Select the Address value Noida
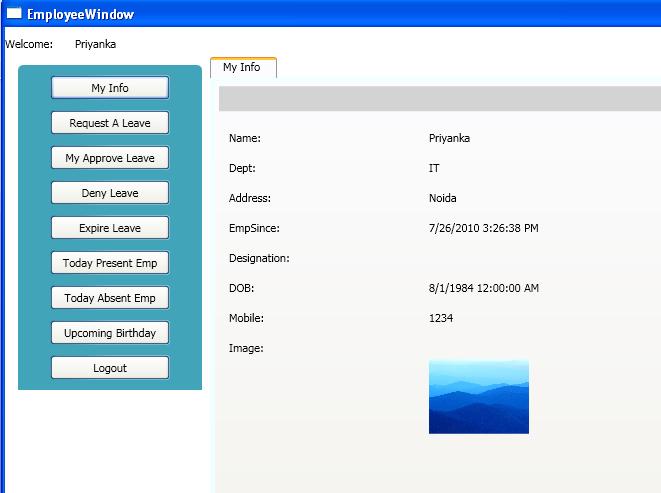Image resolution: width=661 pixels, height=493 pixels. [x=442, y=198]
